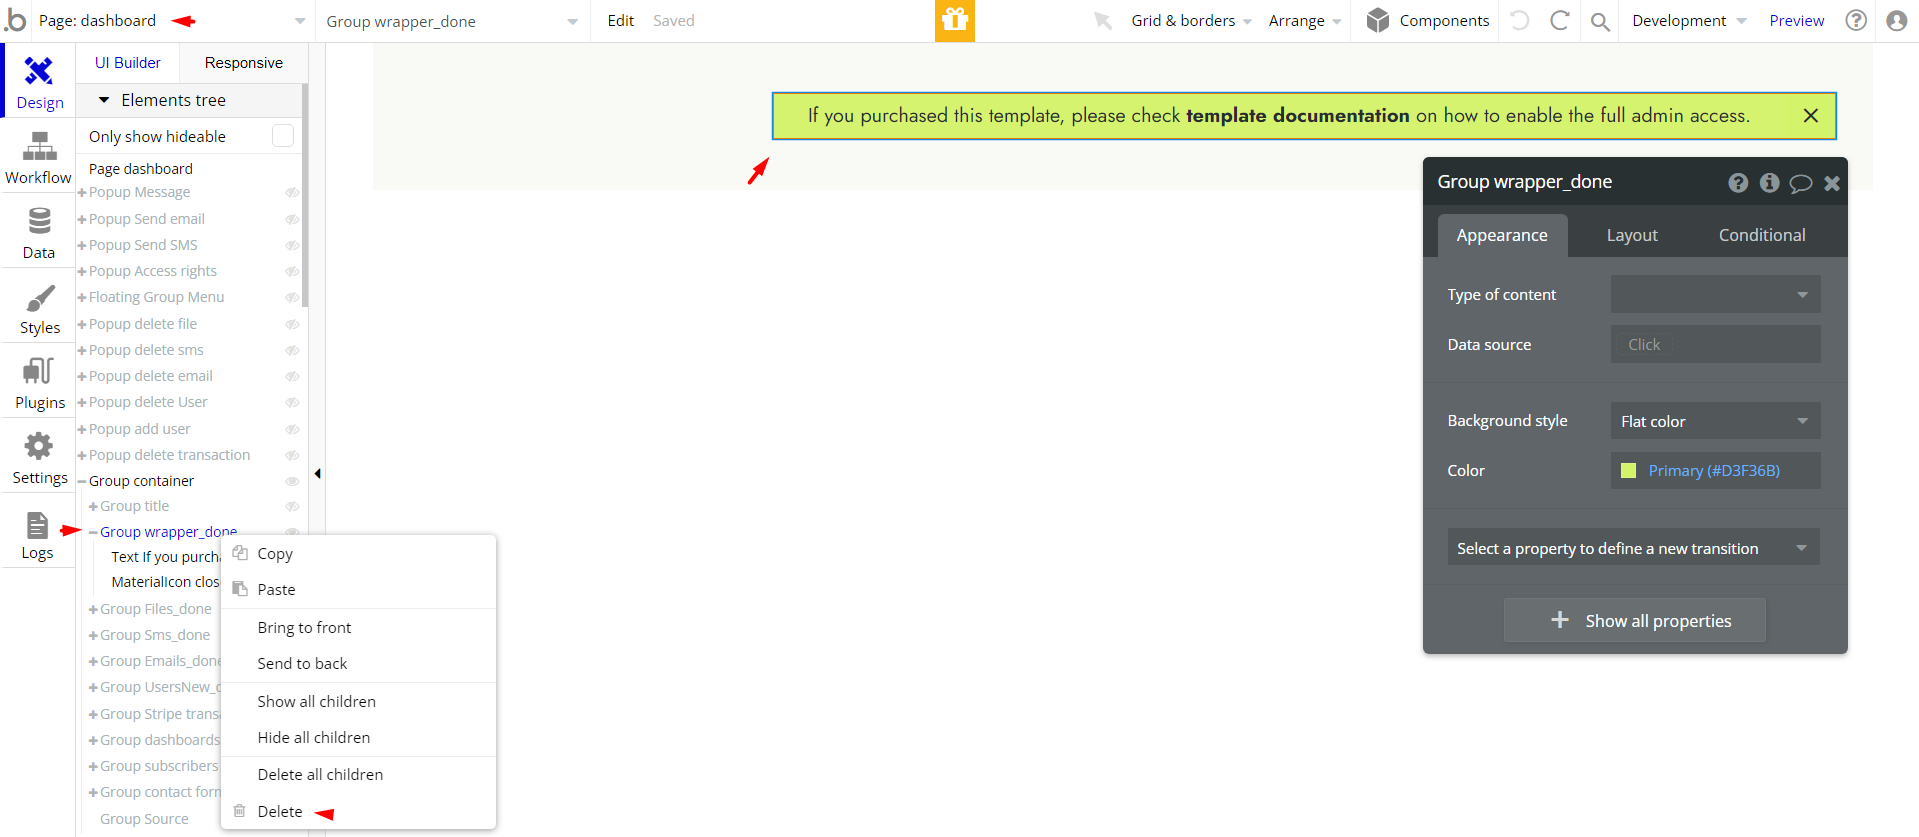Open the new transition property dropdown
The image size is (1919, 837).
[1633, 548]
